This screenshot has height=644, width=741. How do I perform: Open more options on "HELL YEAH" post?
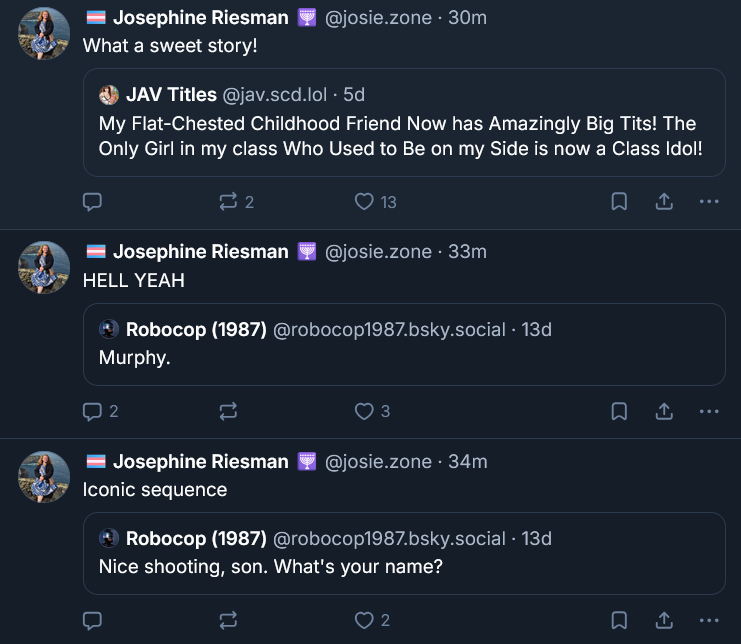709,411
